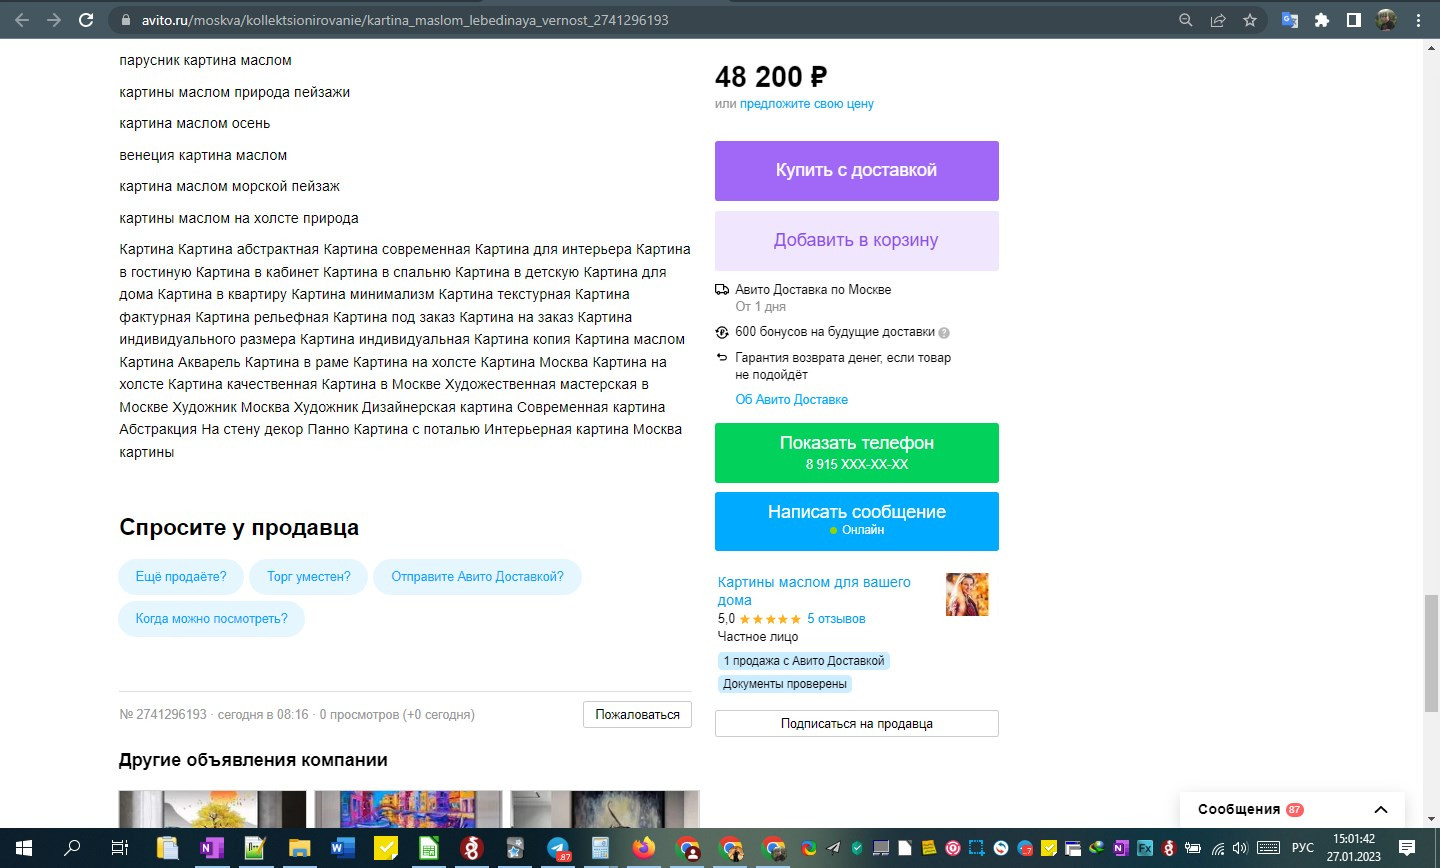The height and width of the screenshot is (868, 1440).
Task: Click the 48 200 ₽ price text
Action: point(771,77)
